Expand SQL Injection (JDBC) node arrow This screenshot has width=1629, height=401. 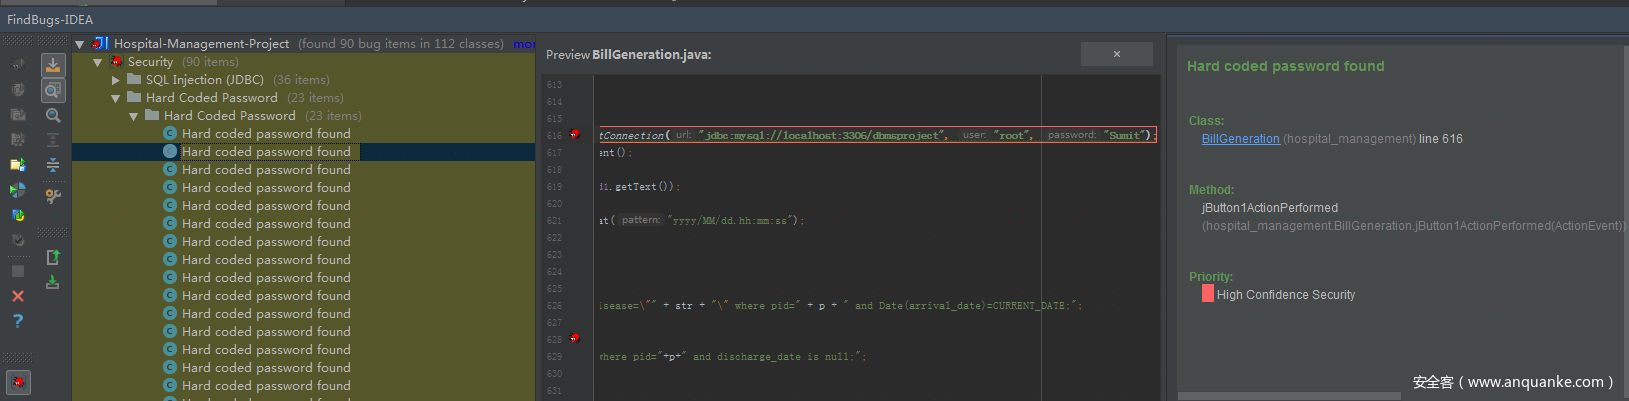[x=116, y=80]
